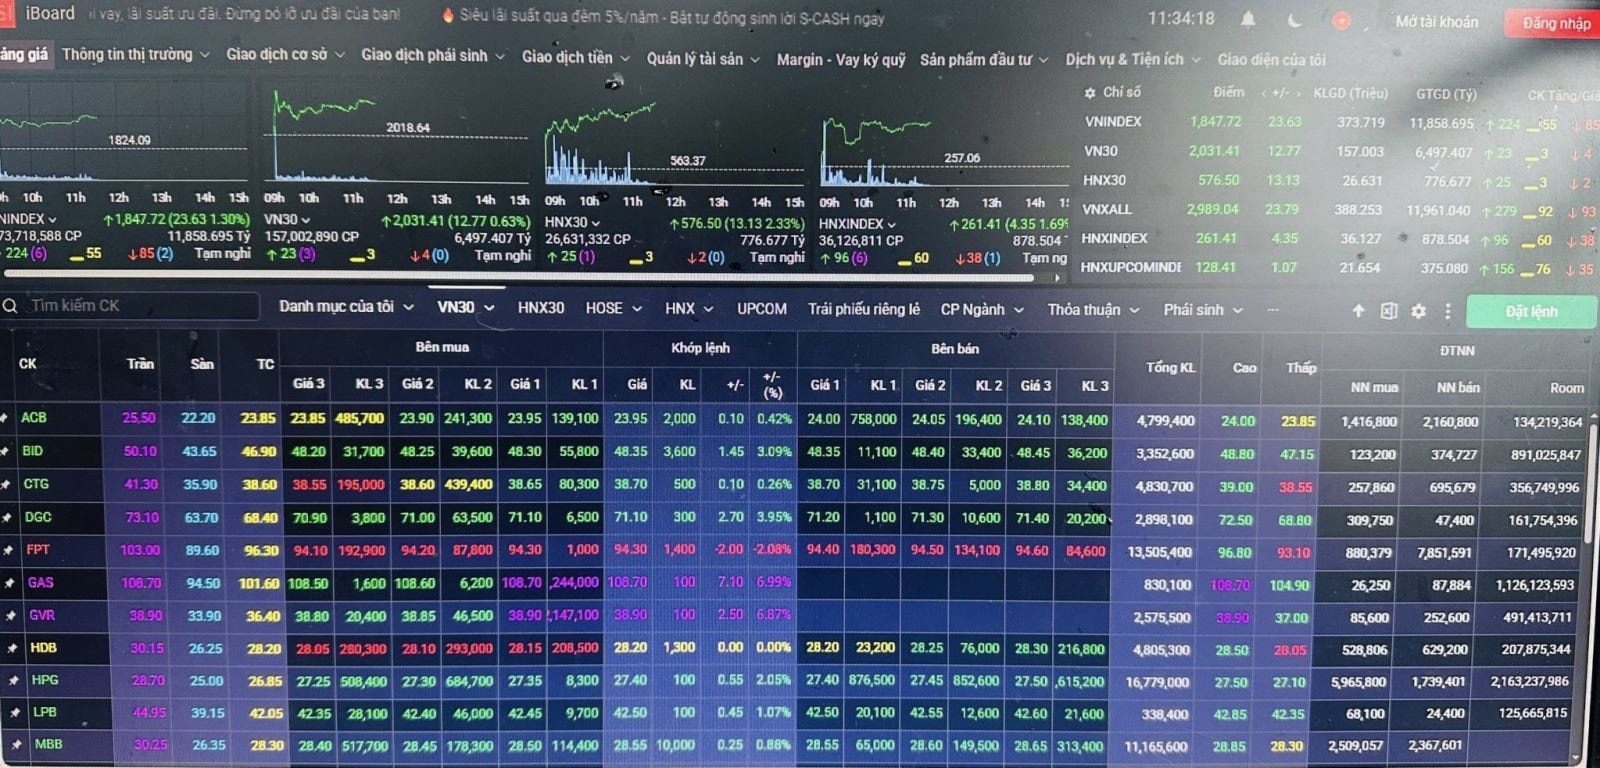Open the three-dot more options menu

click(x=1447, y=311)
